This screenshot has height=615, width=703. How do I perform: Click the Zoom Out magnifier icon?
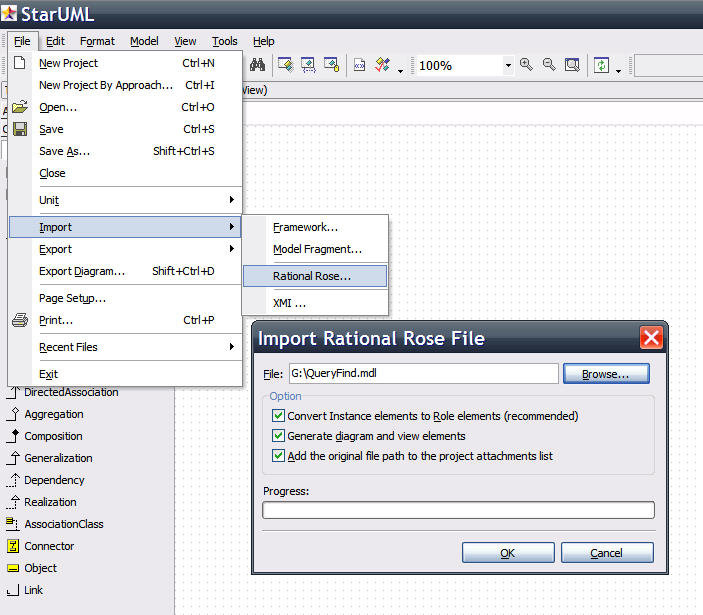[550, 65]
